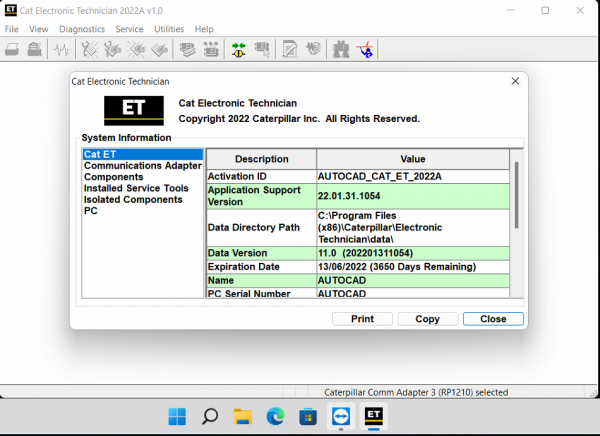Open the Utilities menu

pos(169,29)
